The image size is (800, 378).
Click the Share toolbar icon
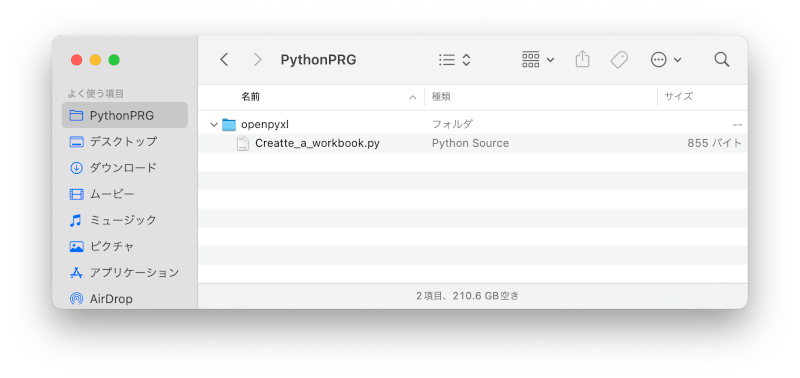(582, 59)
